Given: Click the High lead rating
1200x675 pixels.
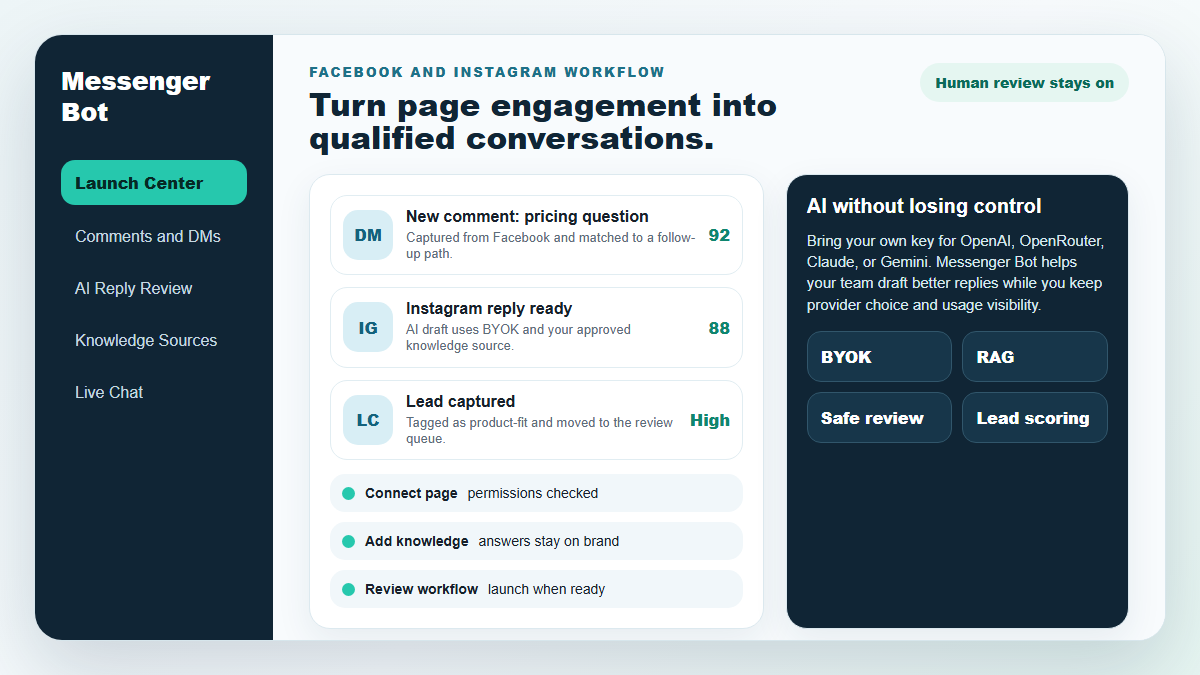Looking at the screenshot, I should coord(710,420).
